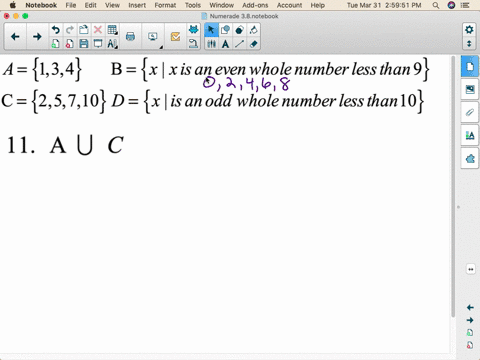Open the Gallery sidebar tab
Screen dimensions: 480x360
click(x=470, y=89)
